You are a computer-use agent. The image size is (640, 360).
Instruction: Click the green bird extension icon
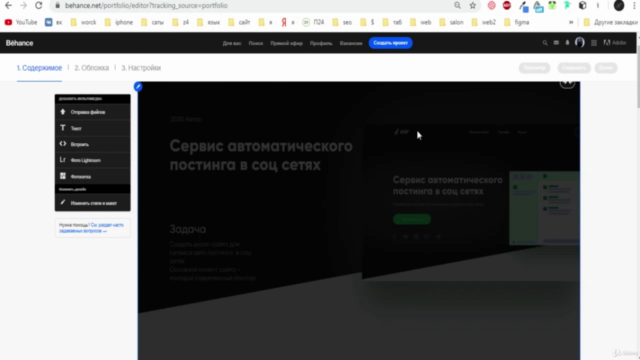pyautogui.click(x=567, y=6)
